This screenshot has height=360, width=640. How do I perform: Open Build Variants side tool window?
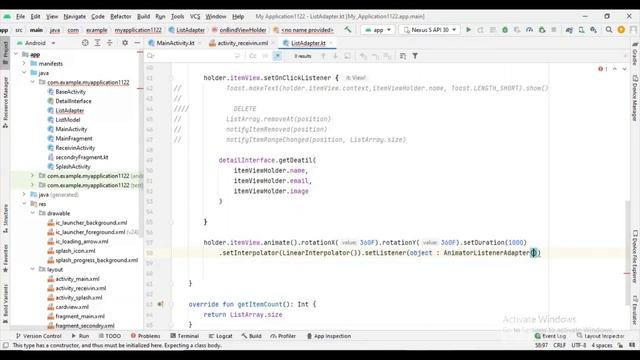point(5,304)
